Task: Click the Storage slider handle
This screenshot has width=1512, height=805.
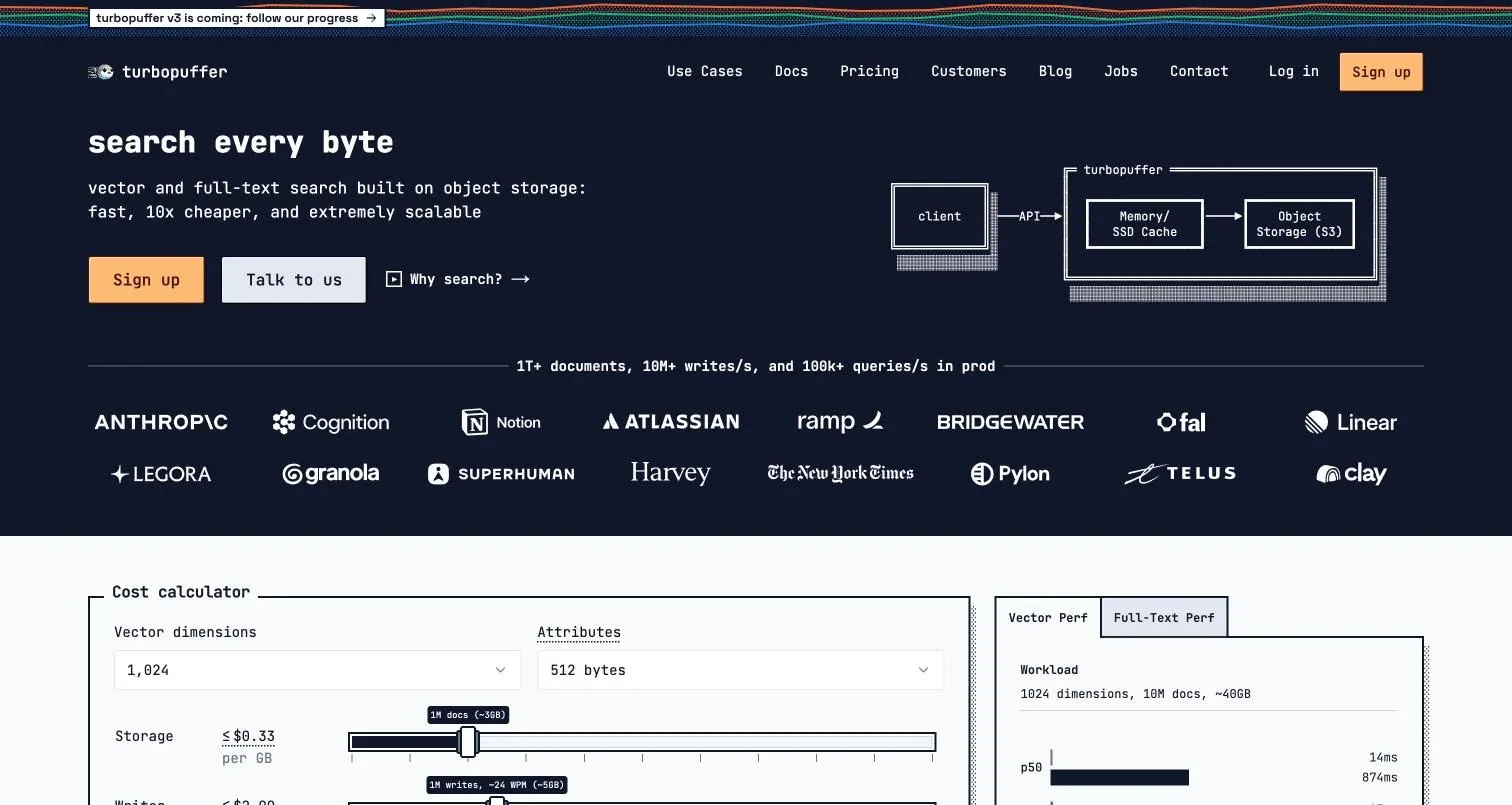Action: [x=467, y=741]
